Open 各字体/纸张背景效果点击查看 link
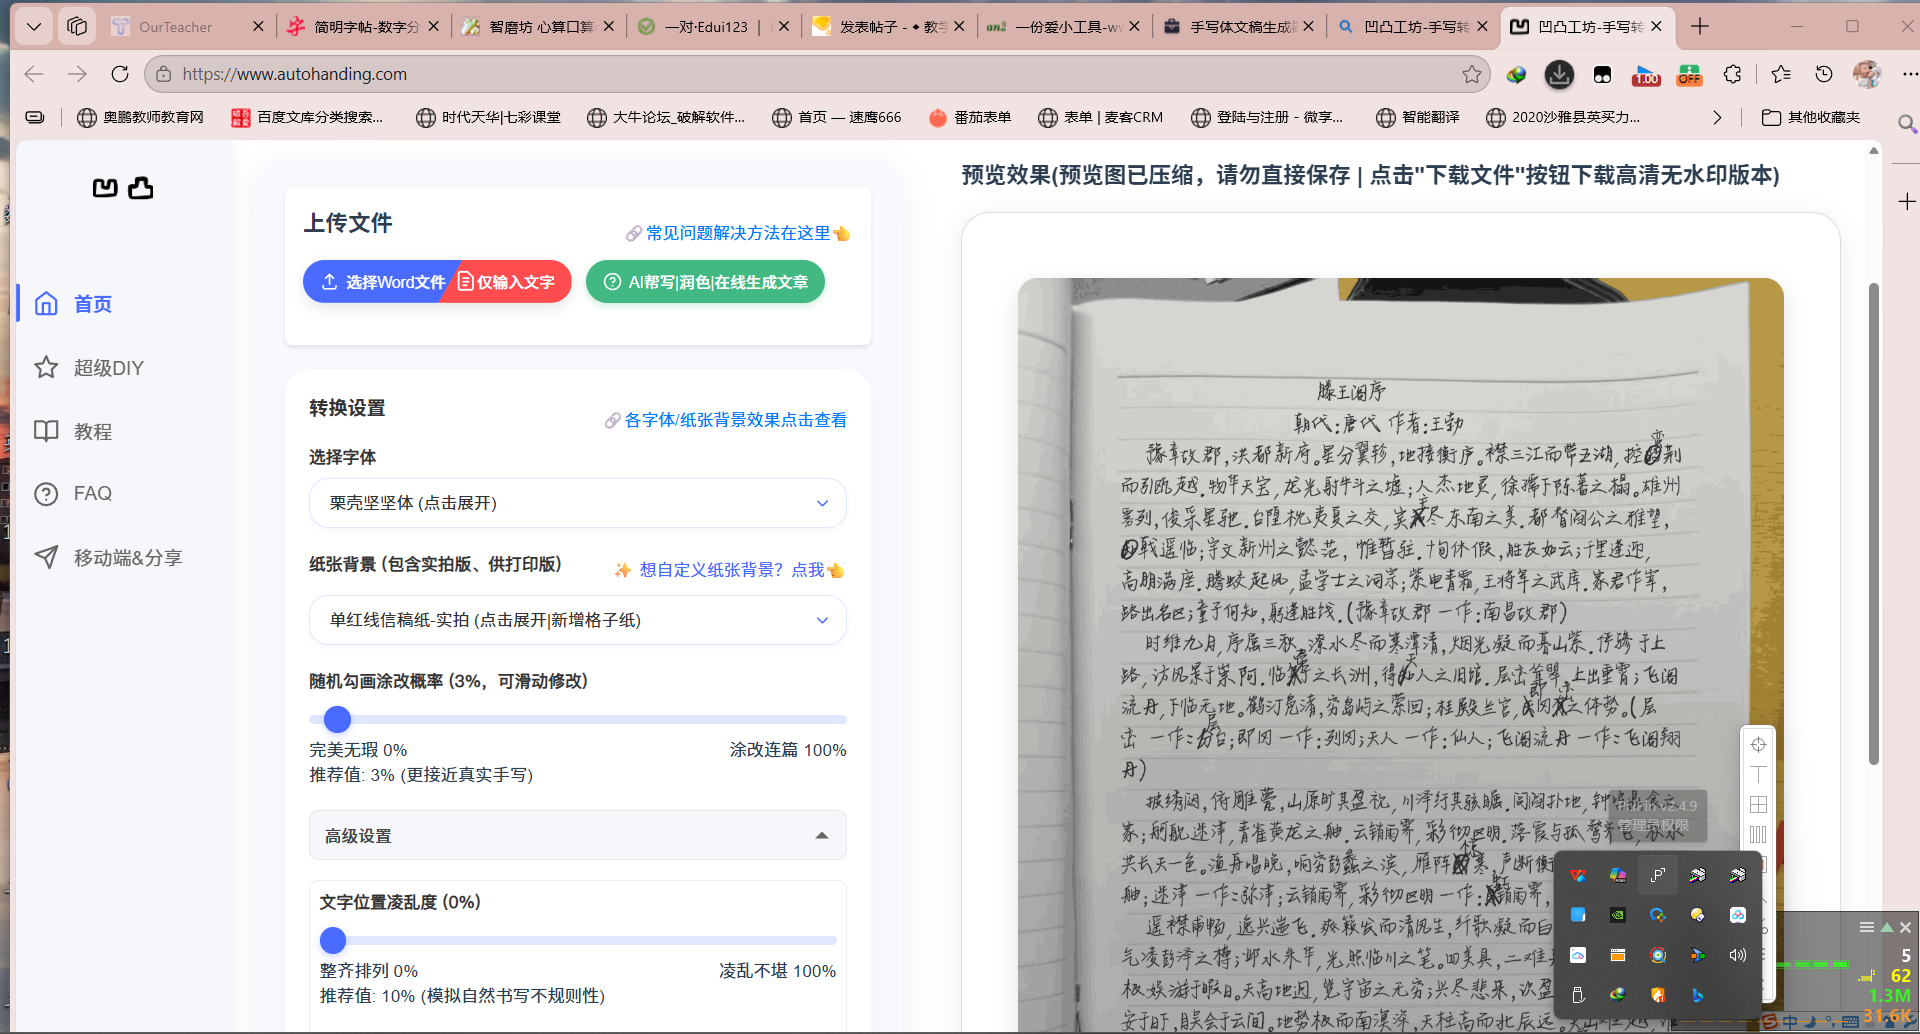 click(x=734, y=420)
